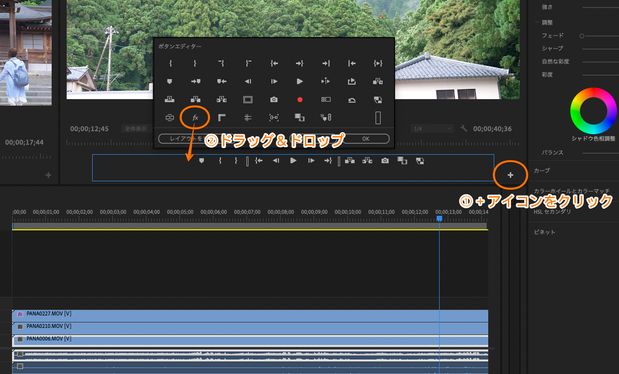Jump to Out point on transport bar
Screen dimensions: 619x374
click(x=328, y=161)
